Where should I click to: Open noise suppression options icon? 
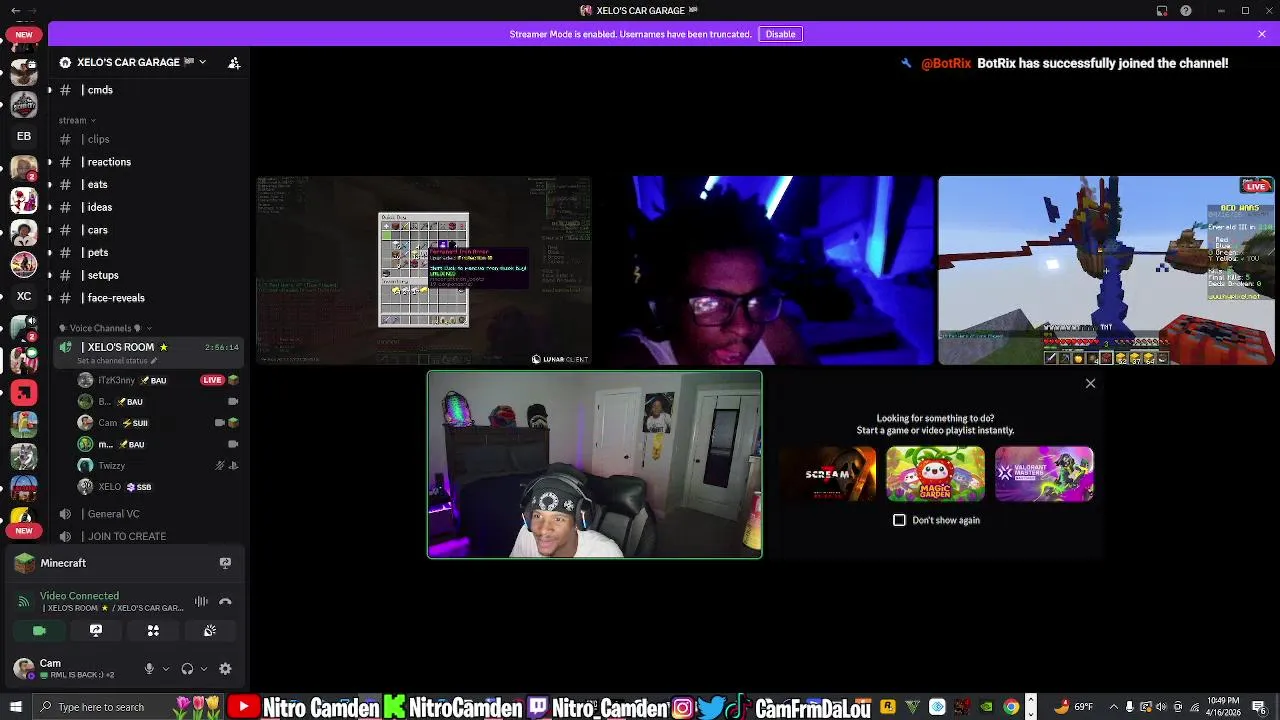click(201, 601)
